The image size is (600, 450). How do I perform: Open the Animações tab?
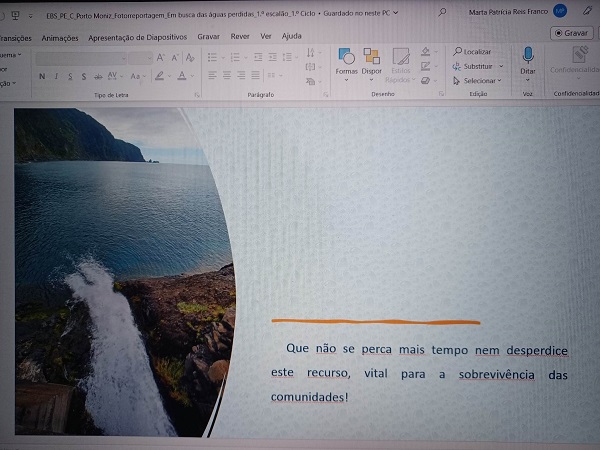[60, 38]
